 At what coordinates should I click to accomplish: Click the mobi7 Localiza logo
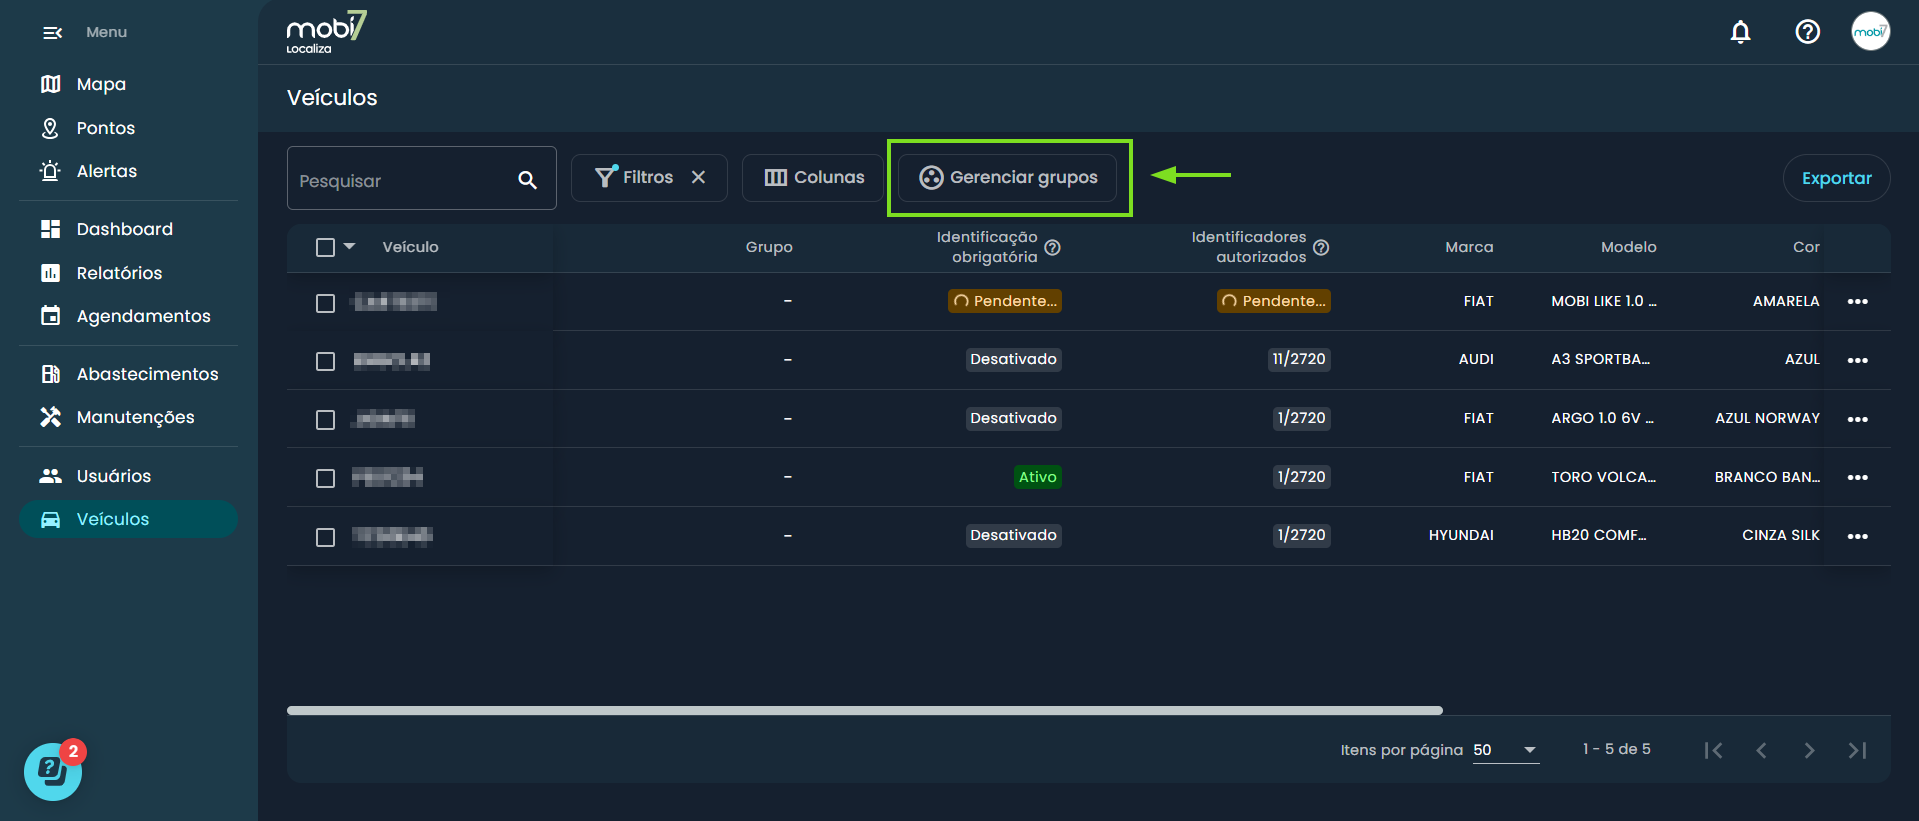click(326, 32)
